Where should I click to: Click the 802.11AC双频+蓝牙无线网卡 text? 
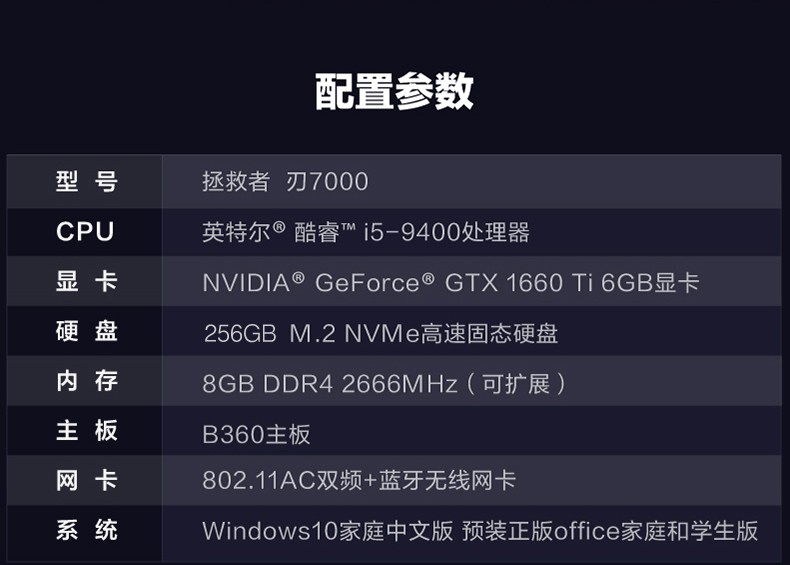[359, 480]
